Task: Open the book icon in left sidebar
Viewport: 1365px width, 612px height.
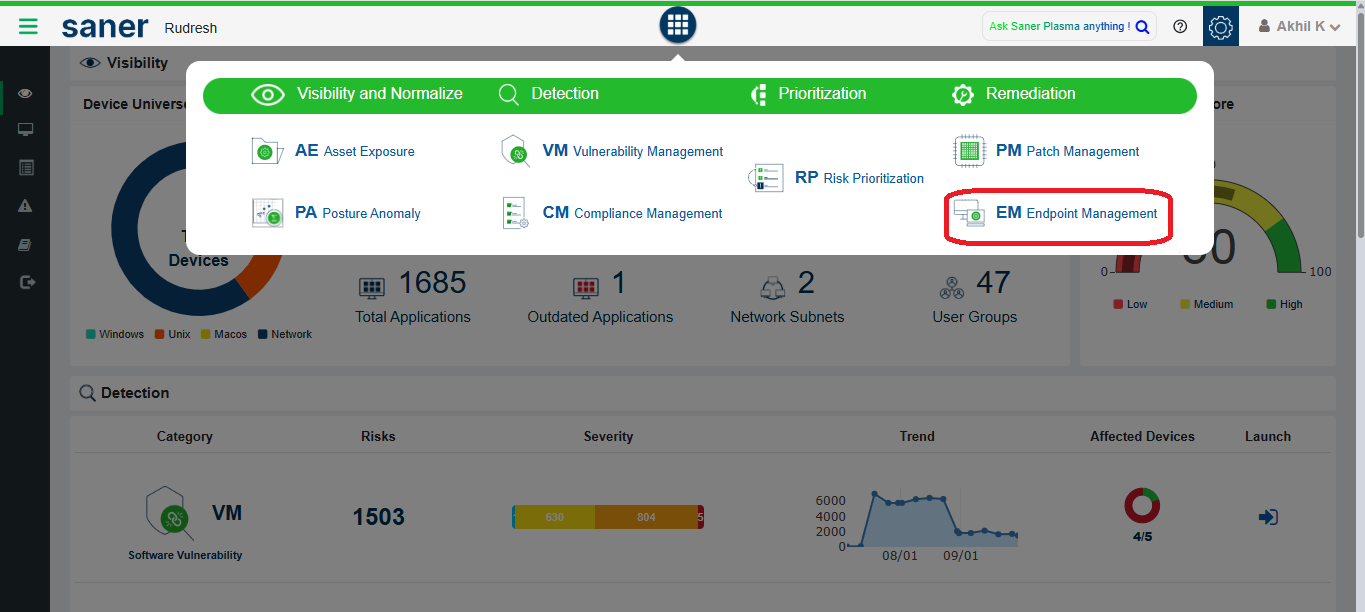Action: (x=25, y=244)
